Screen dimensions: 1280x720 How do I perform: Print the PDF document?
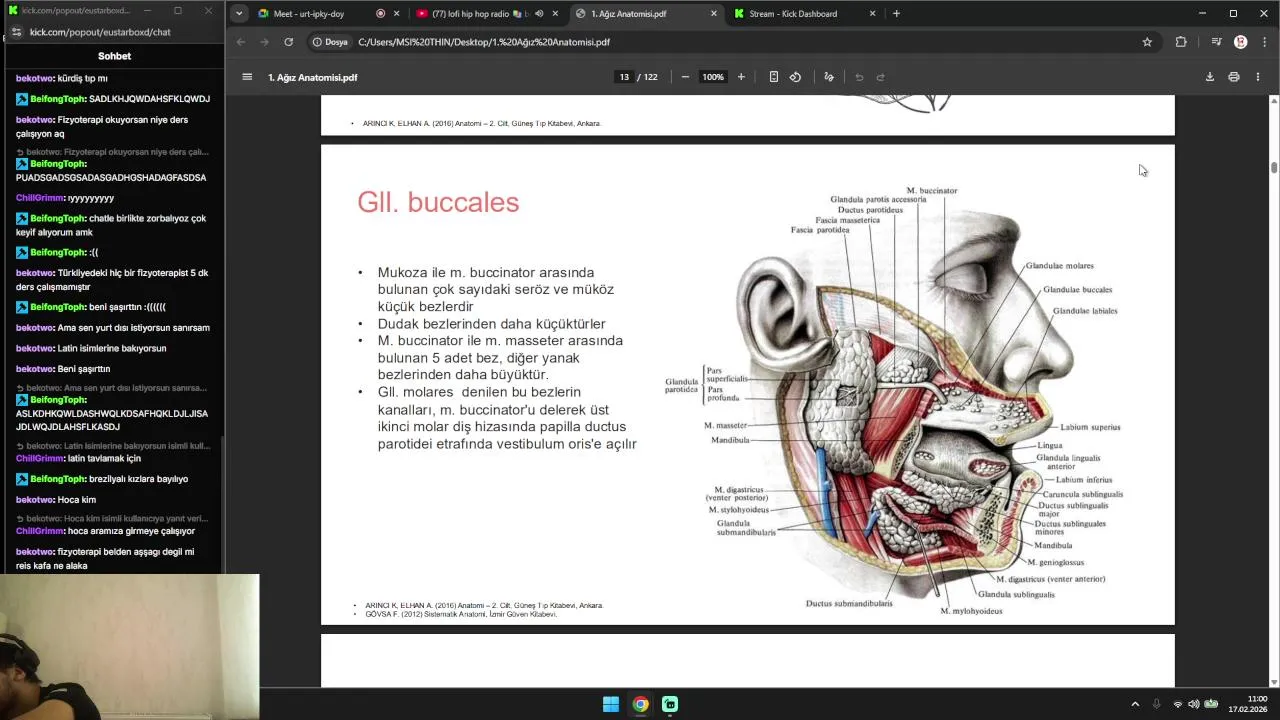tap(1234, 77)
